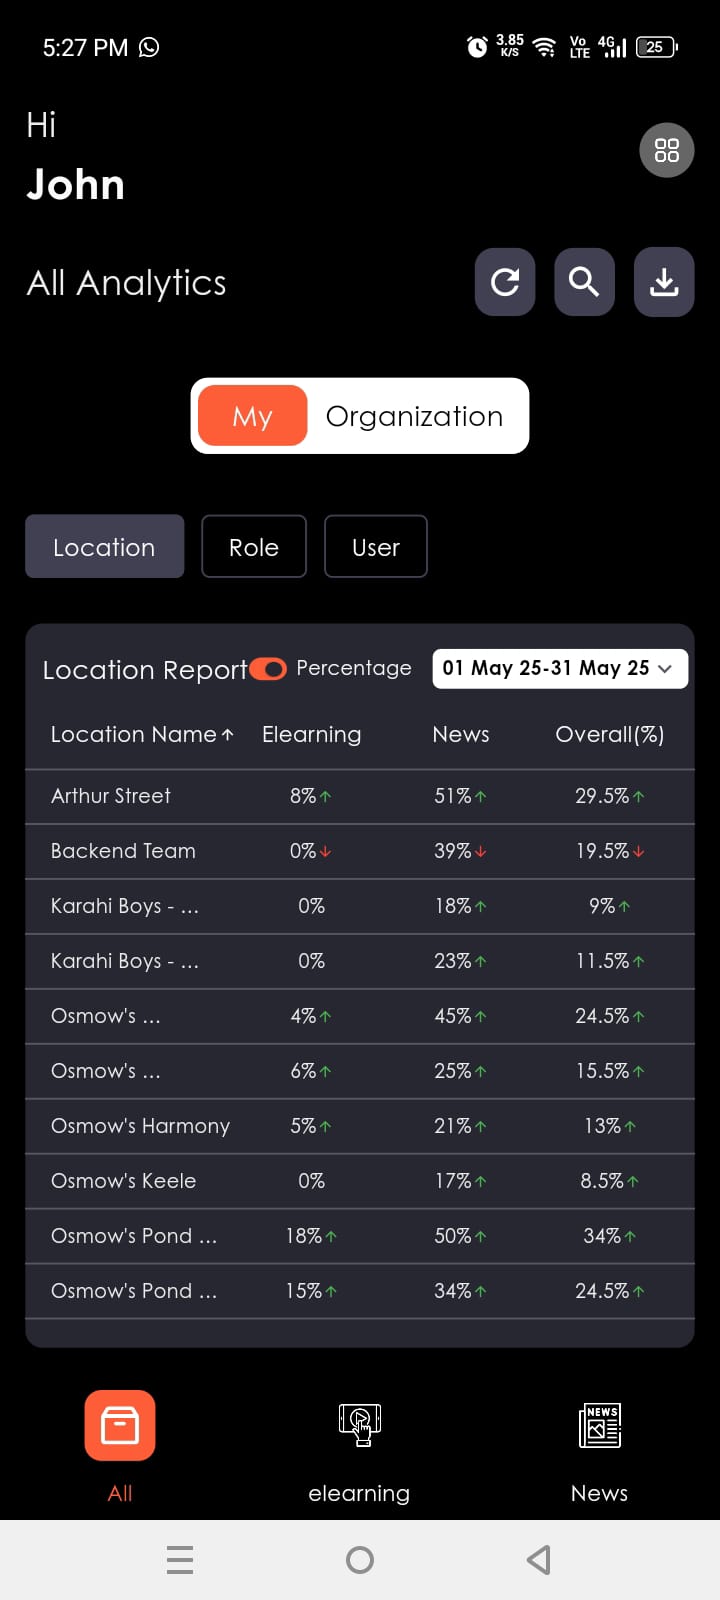Tap the Backend Team row
720x1600 pixels.
[123, 851]
